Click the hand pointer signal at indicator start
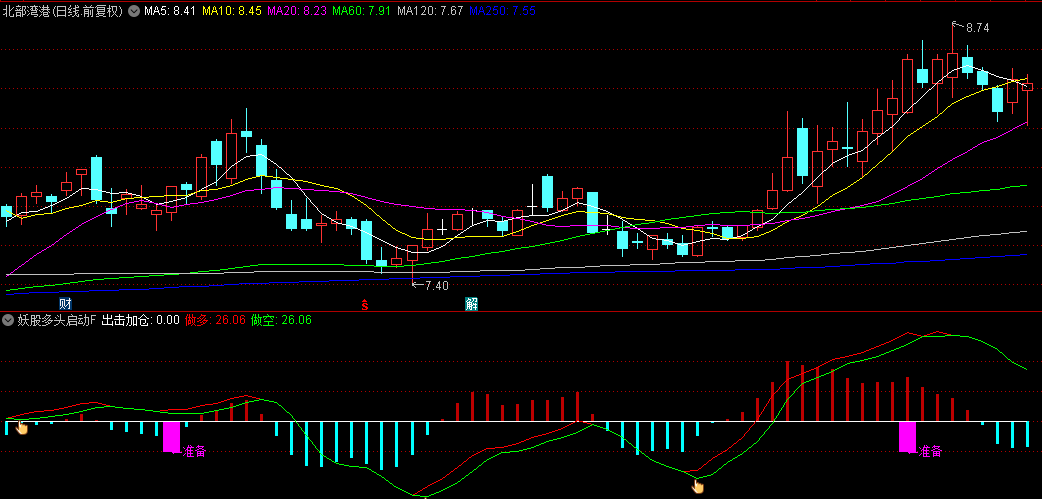The width and height of the screenshot is (1042, 499). point(22,427)
